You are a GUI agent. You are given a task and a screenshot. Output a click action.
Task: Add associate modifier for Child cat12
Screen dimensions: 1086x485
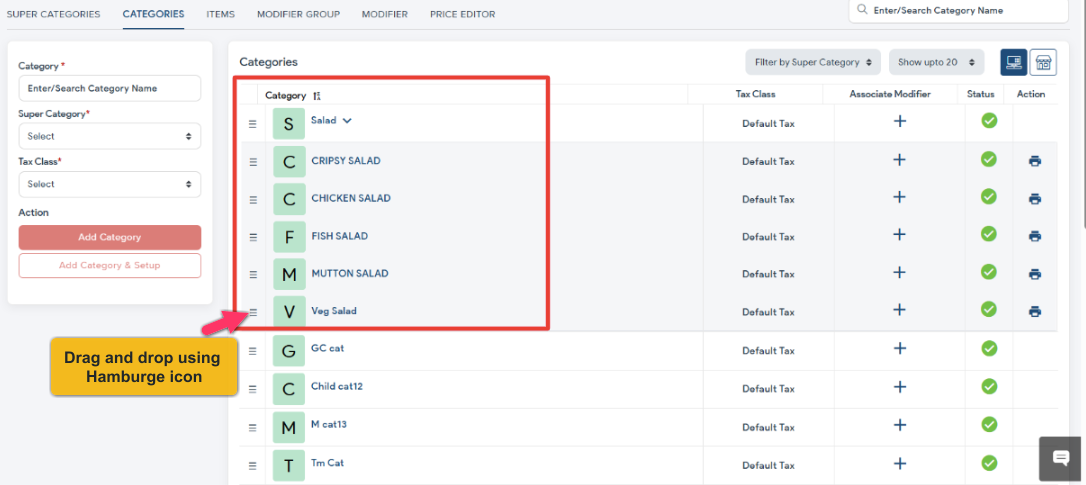point(900,387)
